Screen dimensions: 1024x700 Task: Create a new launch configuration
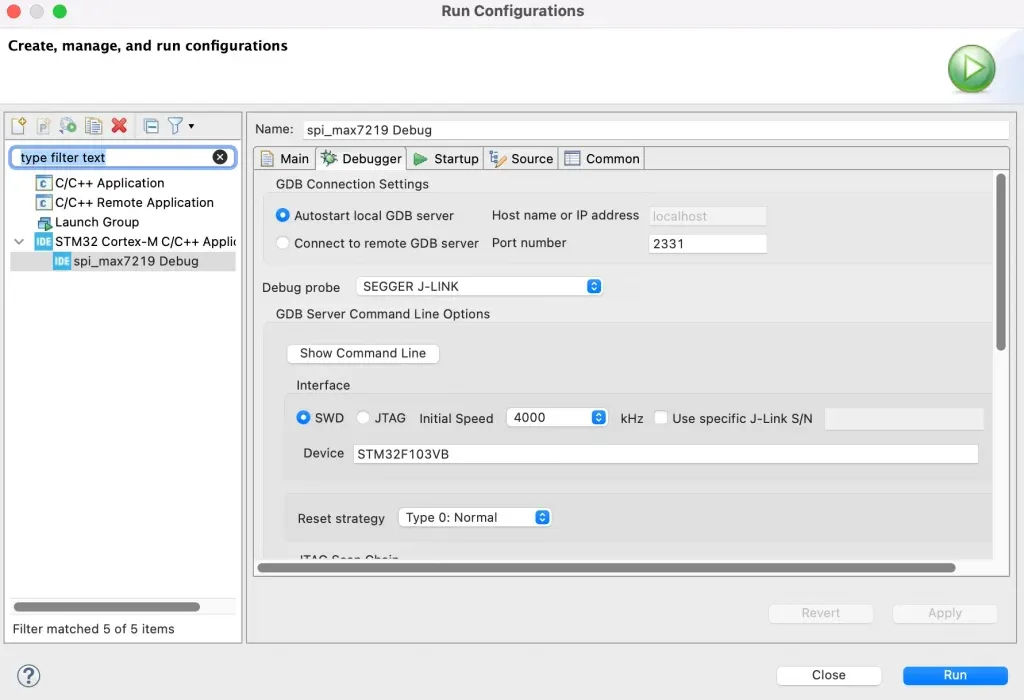18,125
